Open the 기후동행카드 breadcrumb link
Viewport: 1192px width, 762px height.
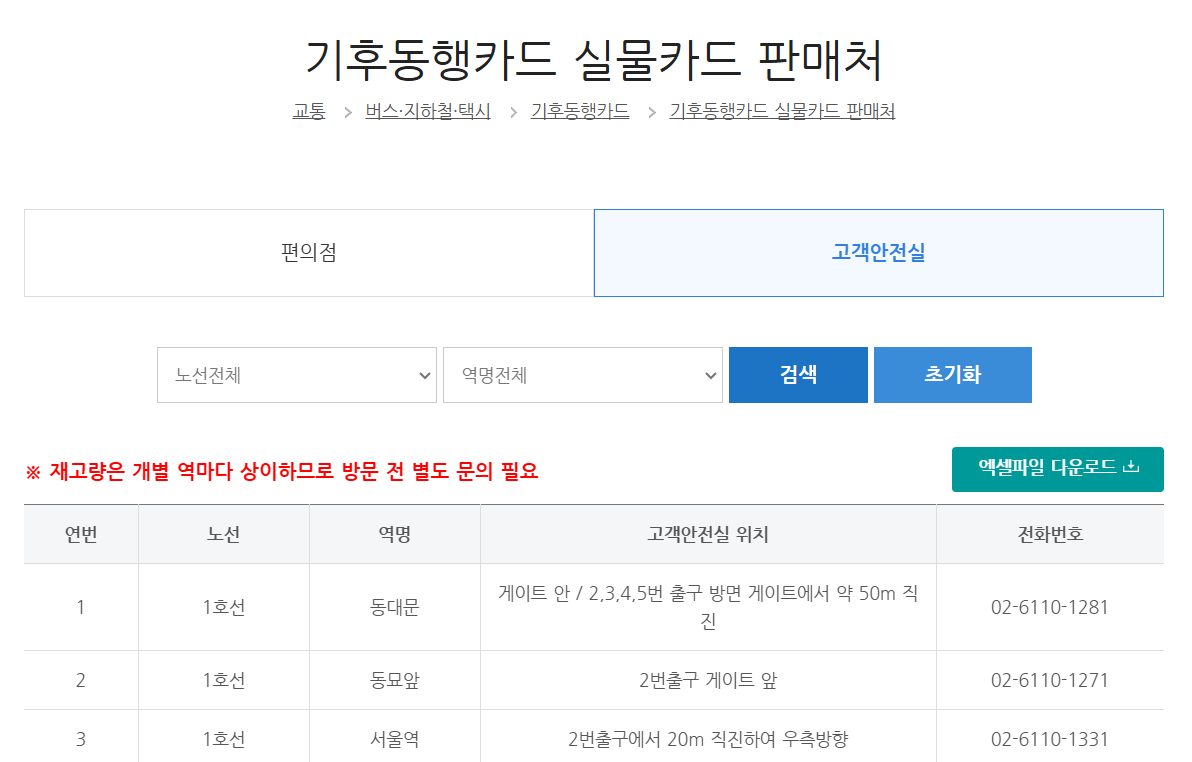click(x=580, y=111)
